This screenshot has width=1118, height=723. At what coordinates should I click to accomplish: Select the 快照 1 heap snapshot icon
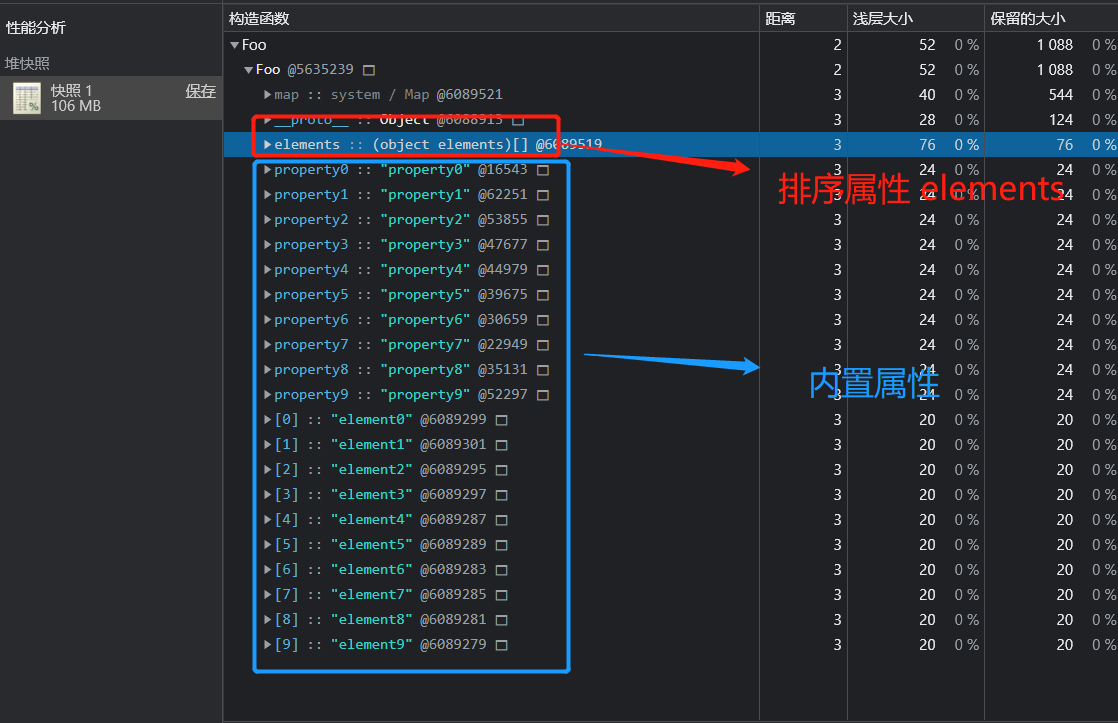(x=27, y=98)
